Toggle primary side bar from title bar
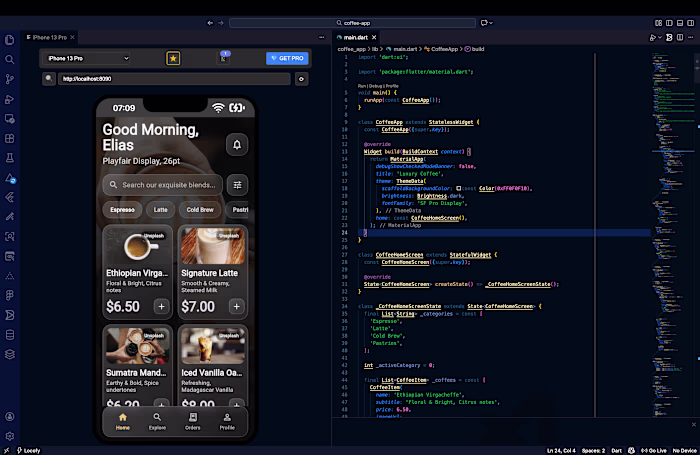The height and width of the screenshot is (455, 700). [669, 23]
